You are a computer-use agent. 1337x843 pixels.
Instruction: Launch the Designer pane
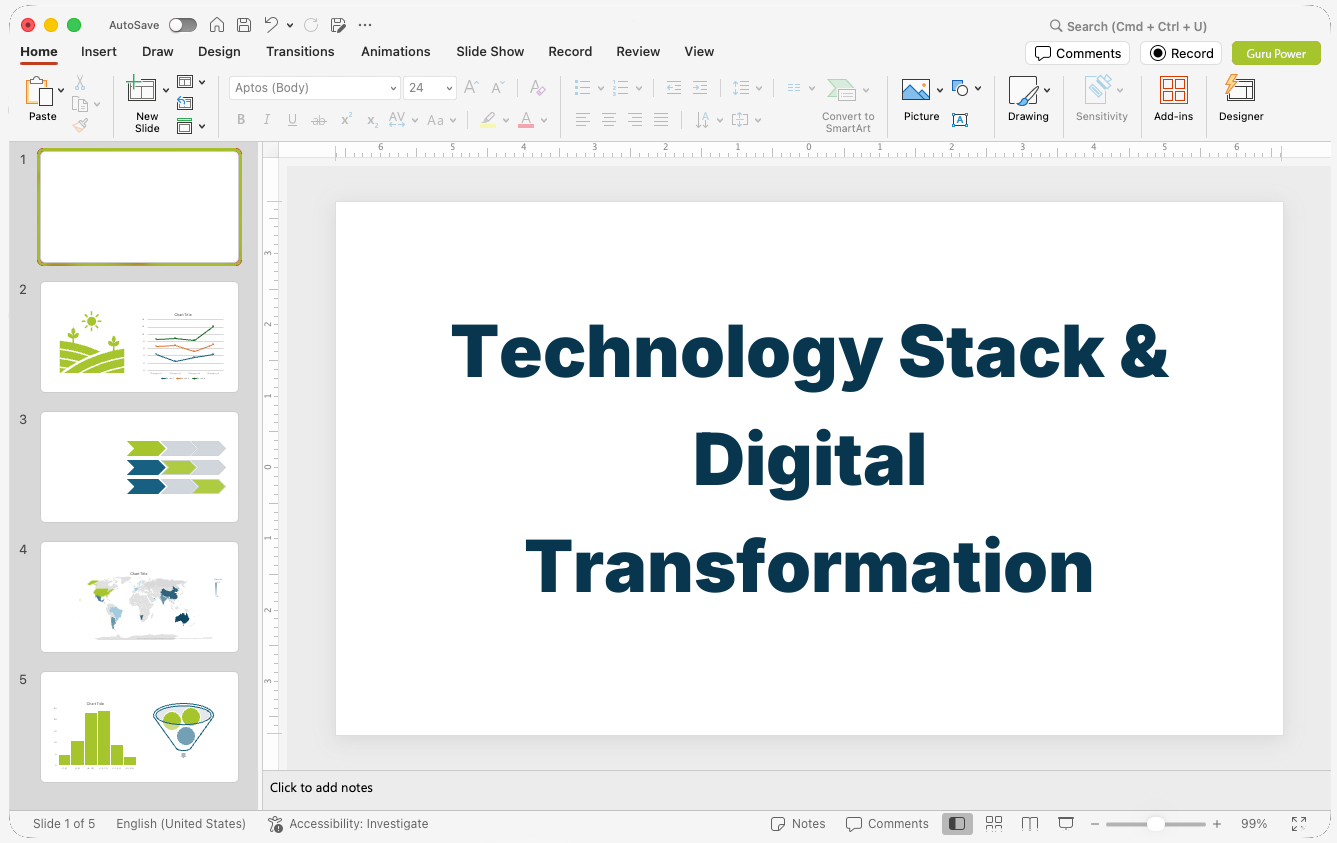1241,100
